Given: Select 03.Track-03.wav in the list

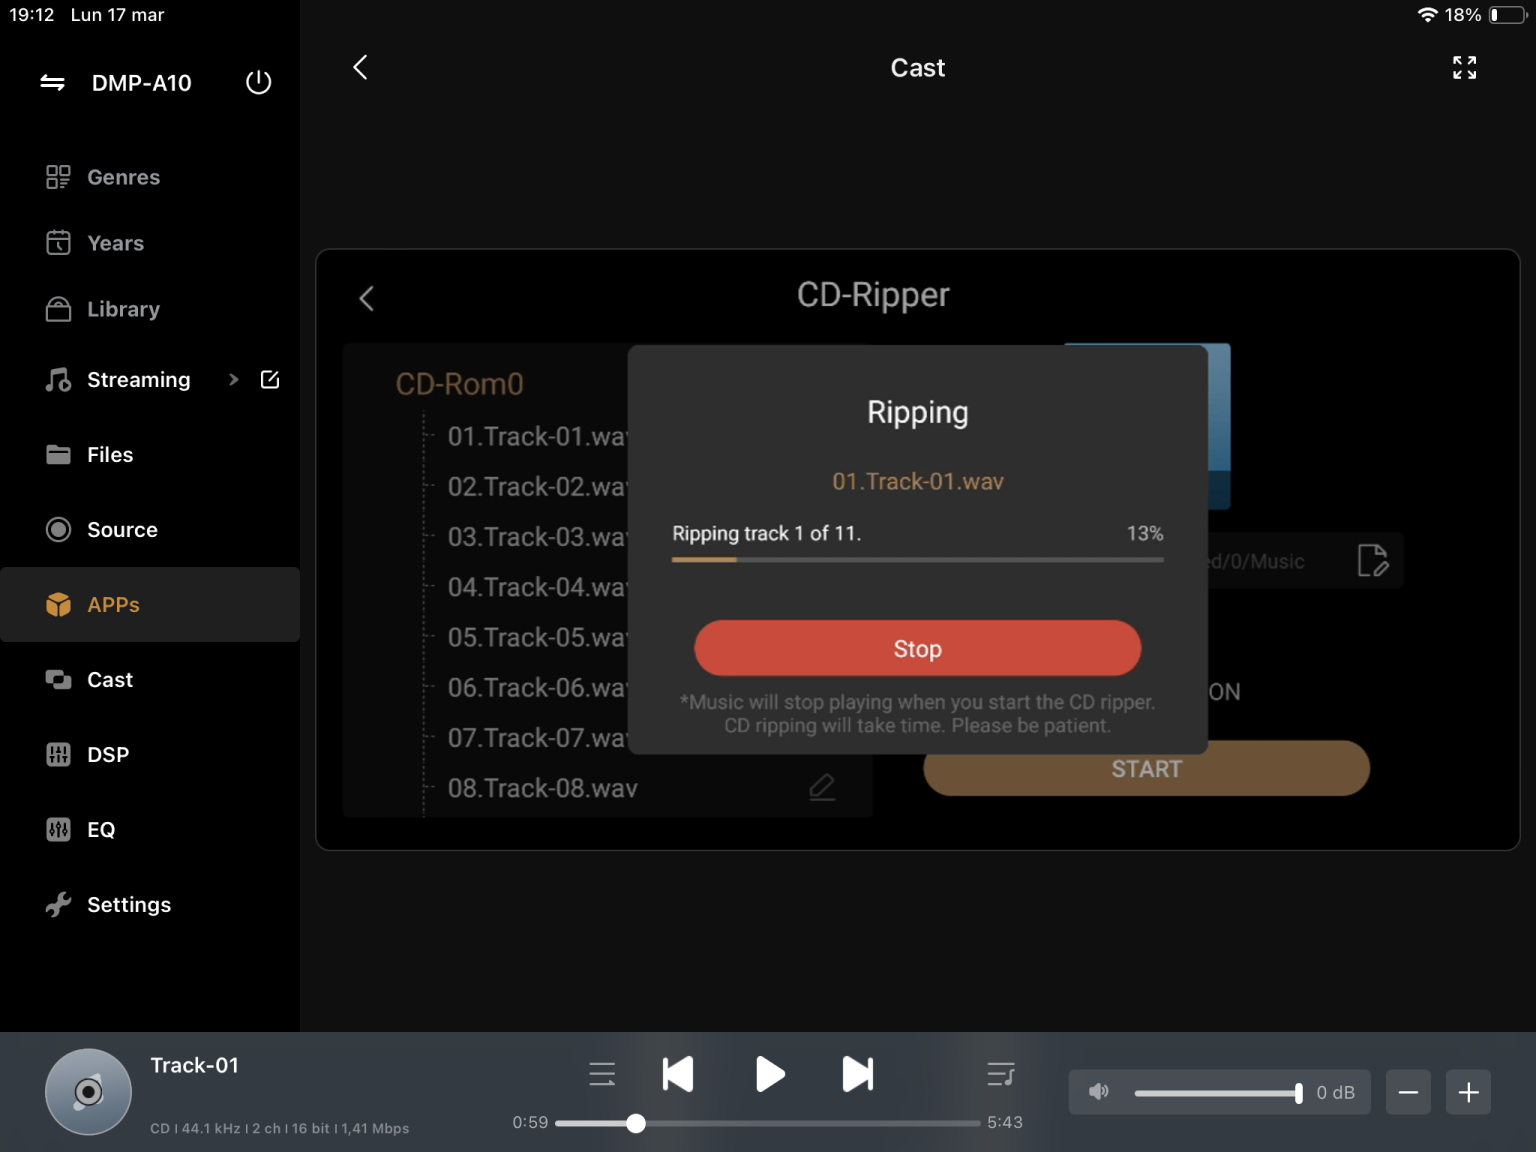Looking at the screenshot, I should [x=536, y=537].
